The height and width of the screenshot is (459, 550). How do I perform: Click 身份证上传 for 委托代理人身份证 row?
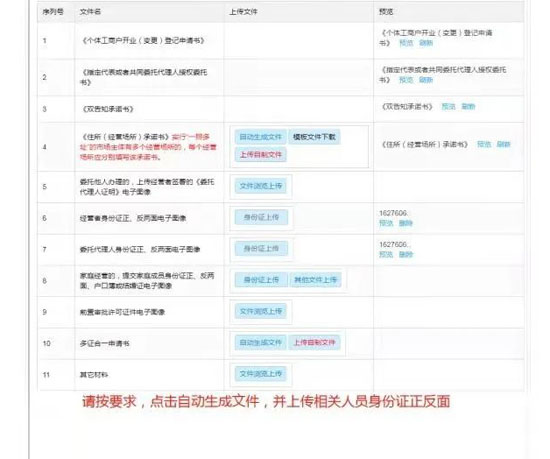point(261,249)
